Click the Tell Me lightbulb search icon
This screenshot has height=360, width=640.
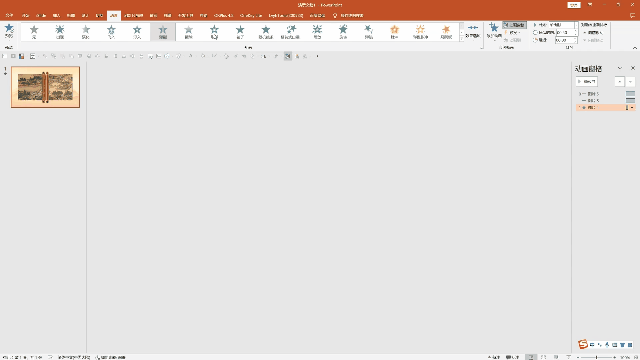(x=335, y=16)
